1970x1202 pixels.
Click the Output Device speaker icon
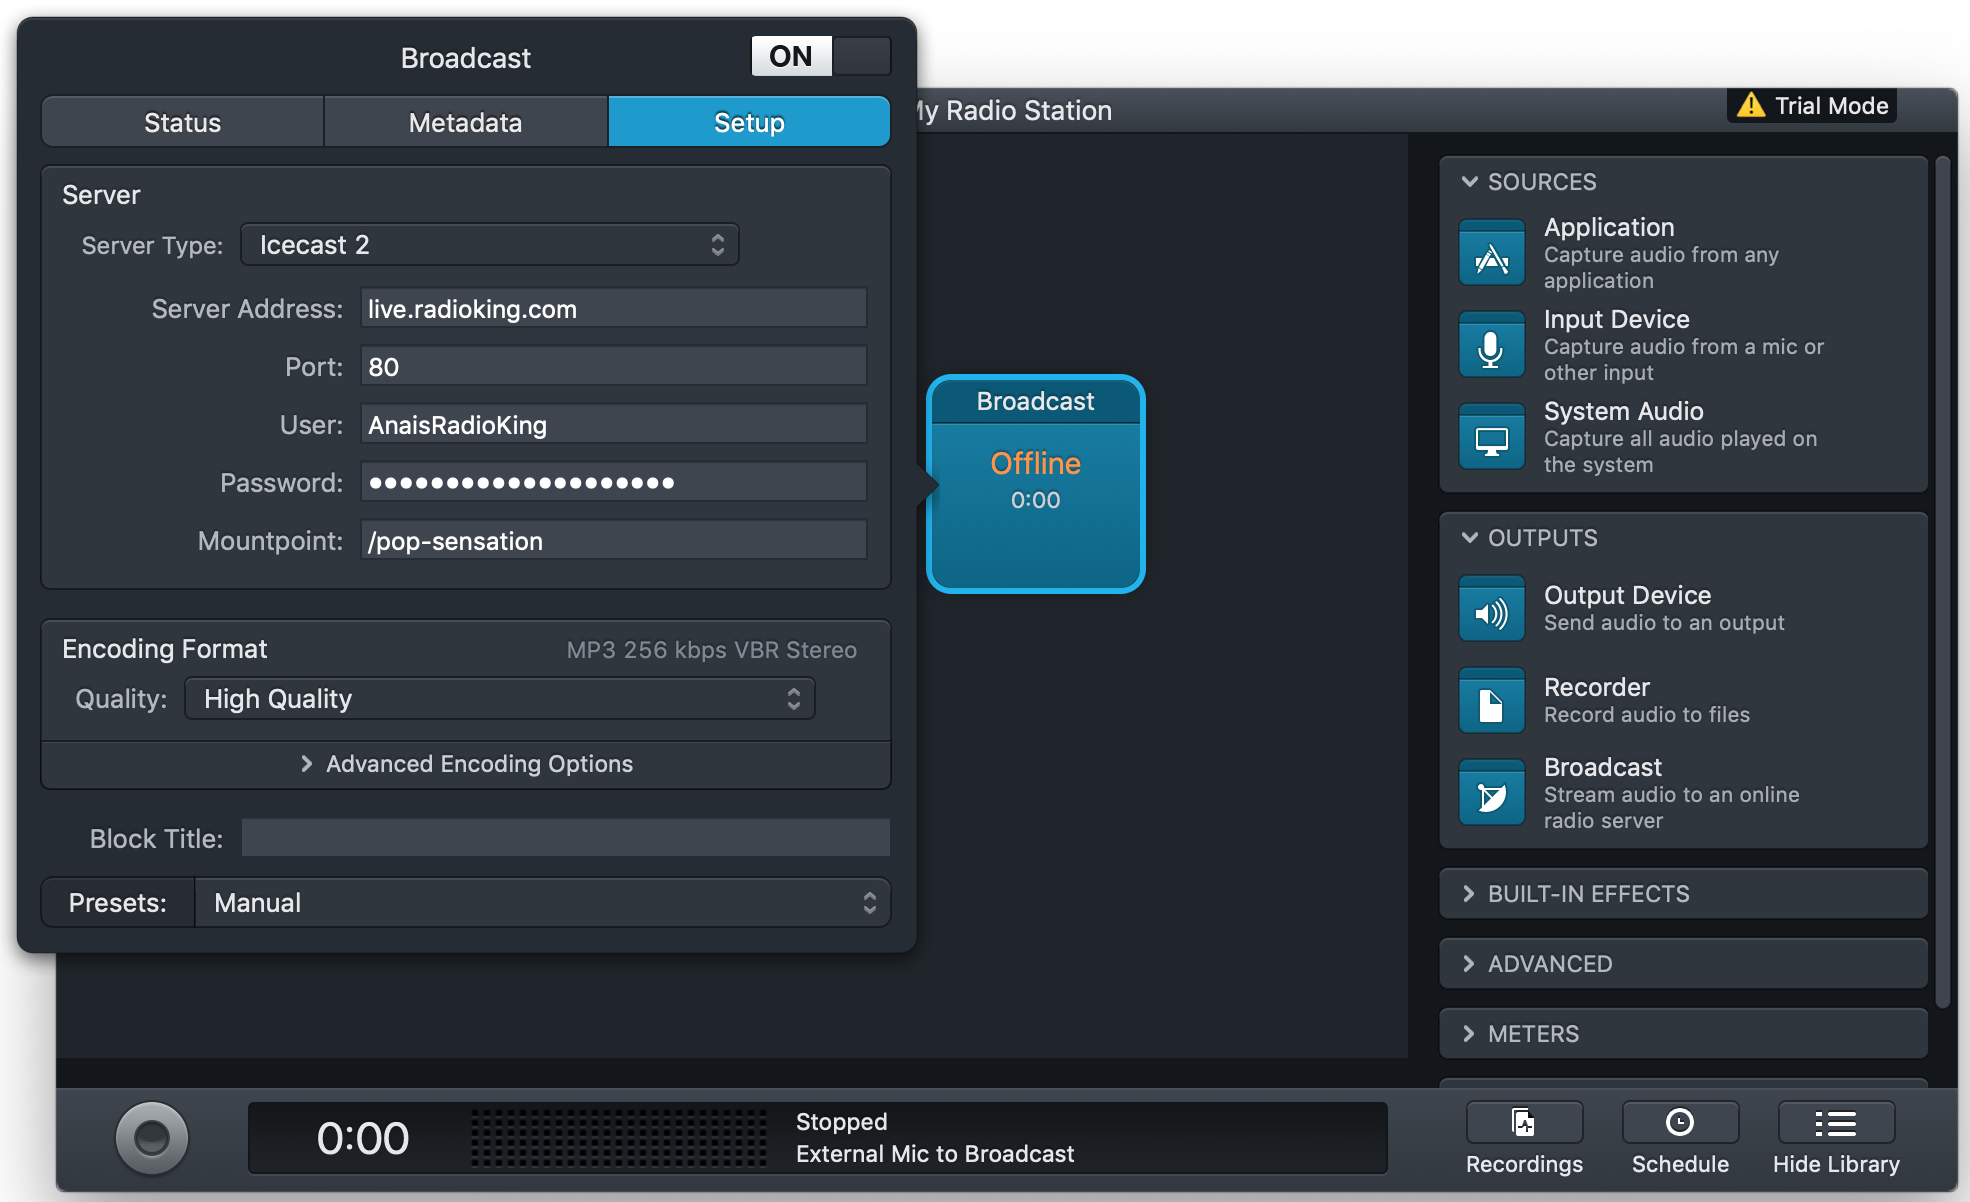coord(1491,610)
